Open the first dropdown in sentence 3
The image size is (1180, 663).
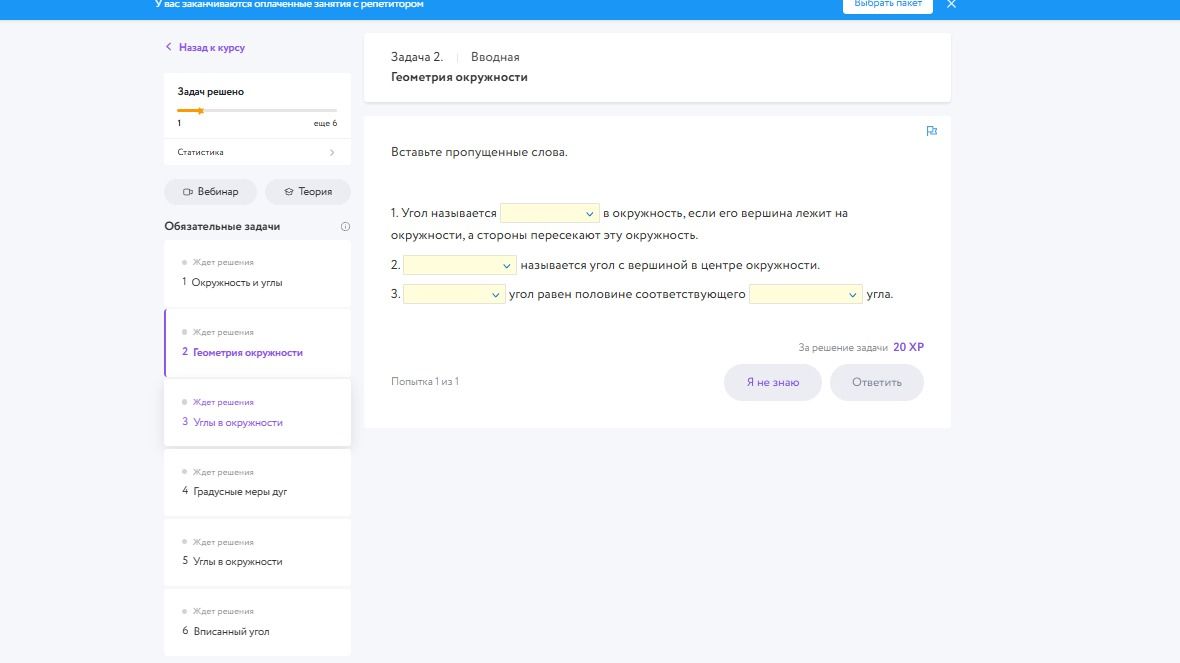(x=454, y=294)
